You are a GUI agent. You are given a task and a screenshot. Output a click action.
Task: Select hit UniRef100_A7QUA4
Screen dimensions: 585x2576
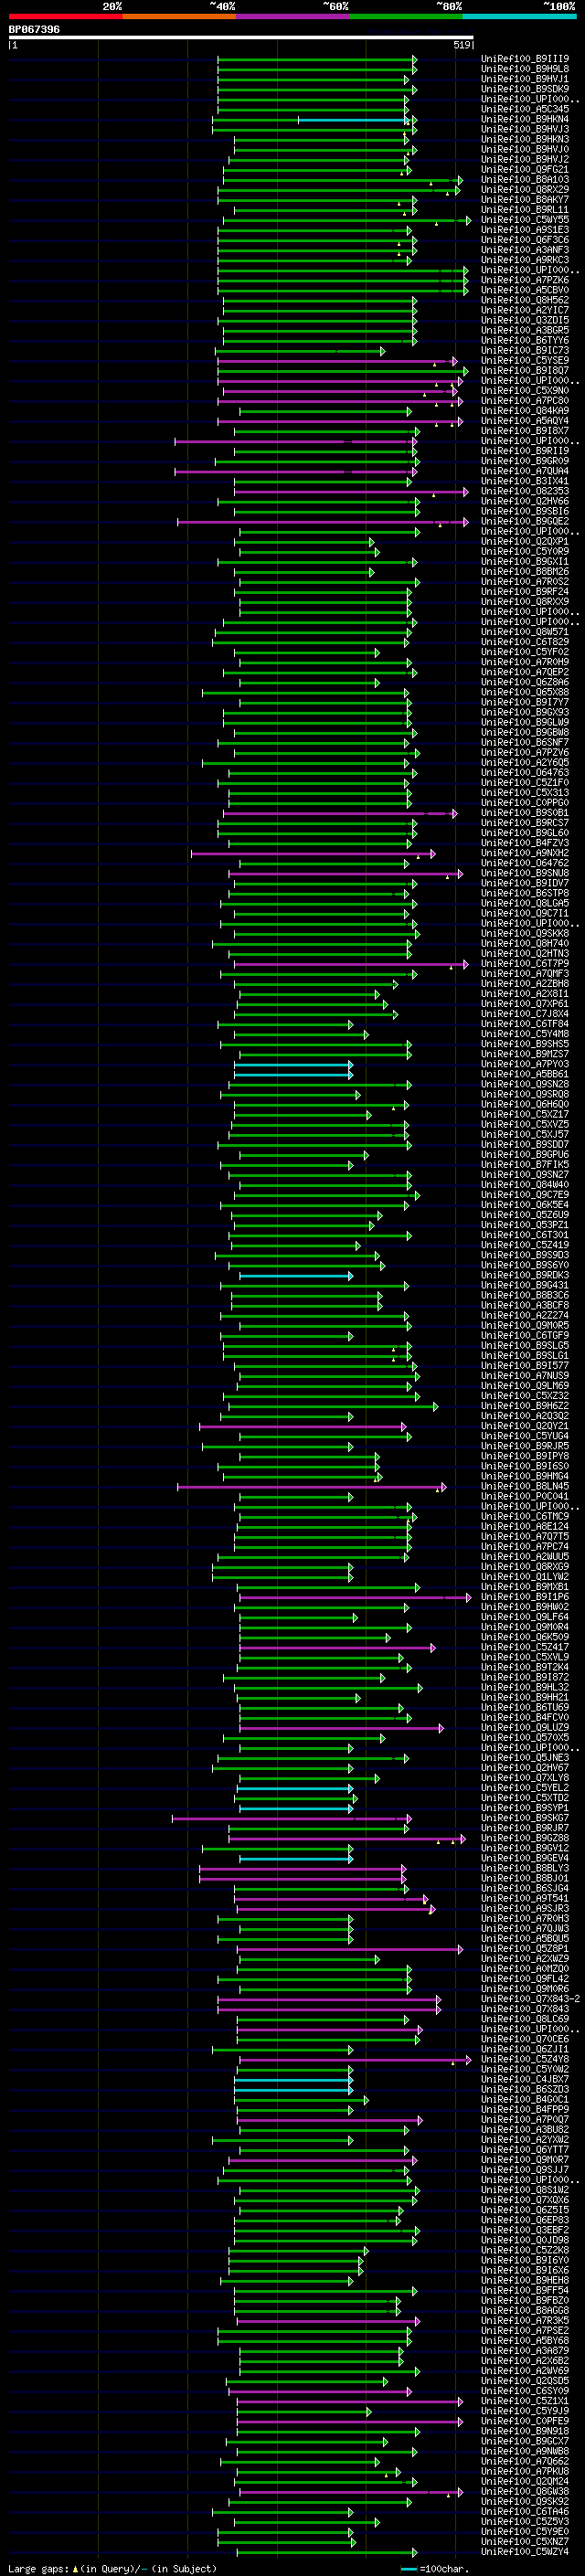point(524,471)
